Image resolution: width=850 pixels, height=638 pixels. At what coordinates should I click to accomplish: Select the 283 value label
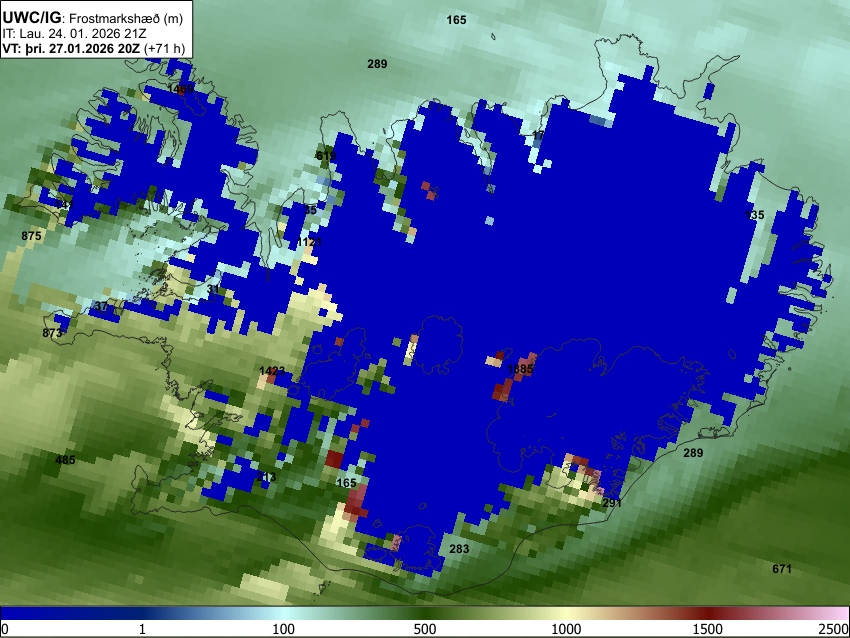coord(459,549)
